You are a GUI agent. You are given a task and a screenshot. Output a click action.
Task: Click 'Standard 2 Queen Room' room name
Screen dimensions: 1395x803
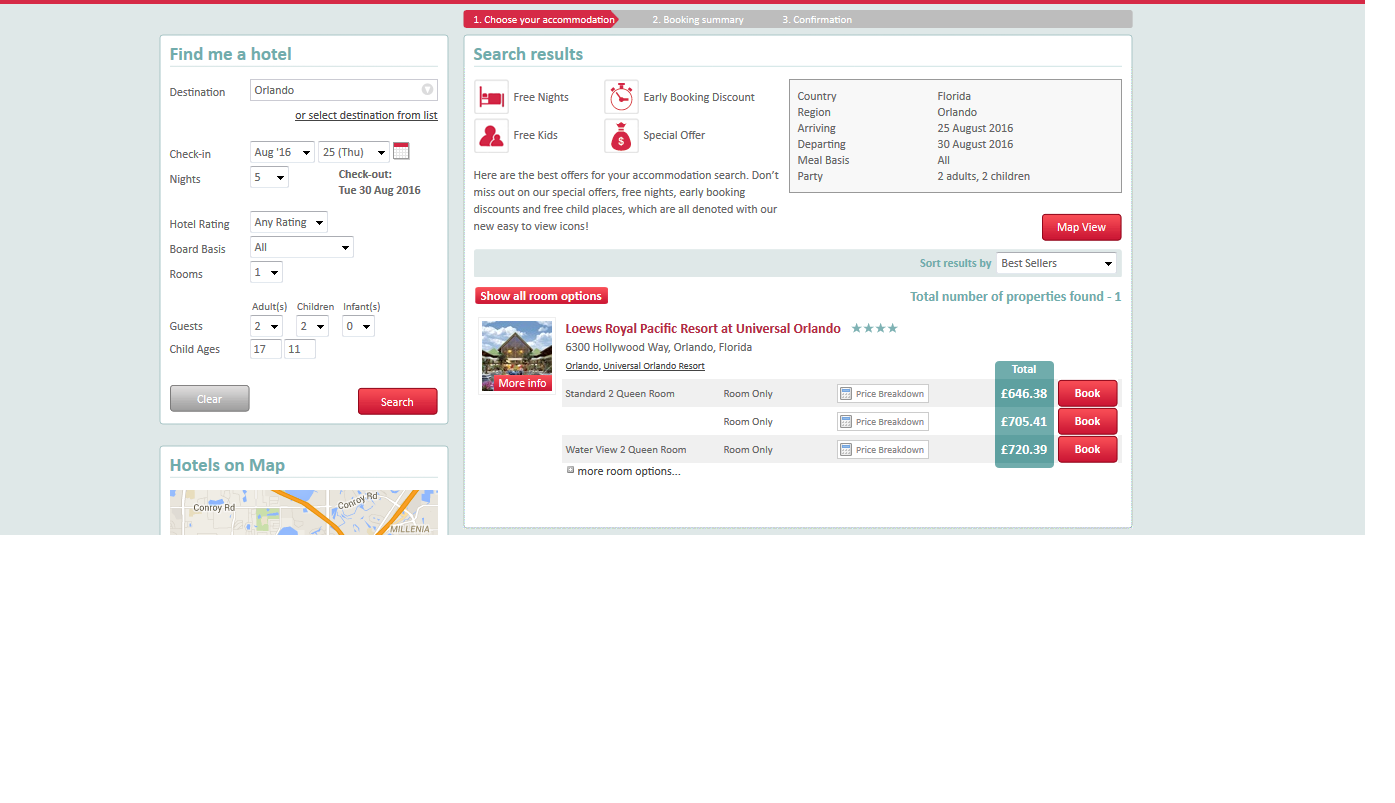click(x=620, y=394)
